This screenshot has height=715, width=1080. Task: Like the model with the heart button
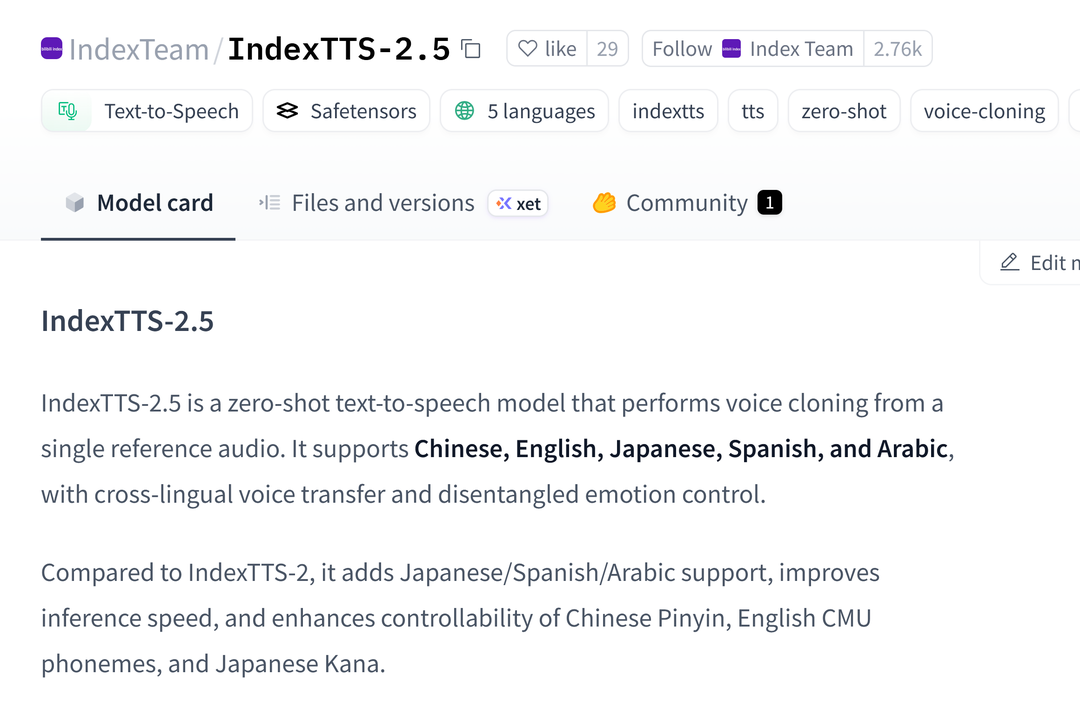pyautogui.click(x=547, y=49)
